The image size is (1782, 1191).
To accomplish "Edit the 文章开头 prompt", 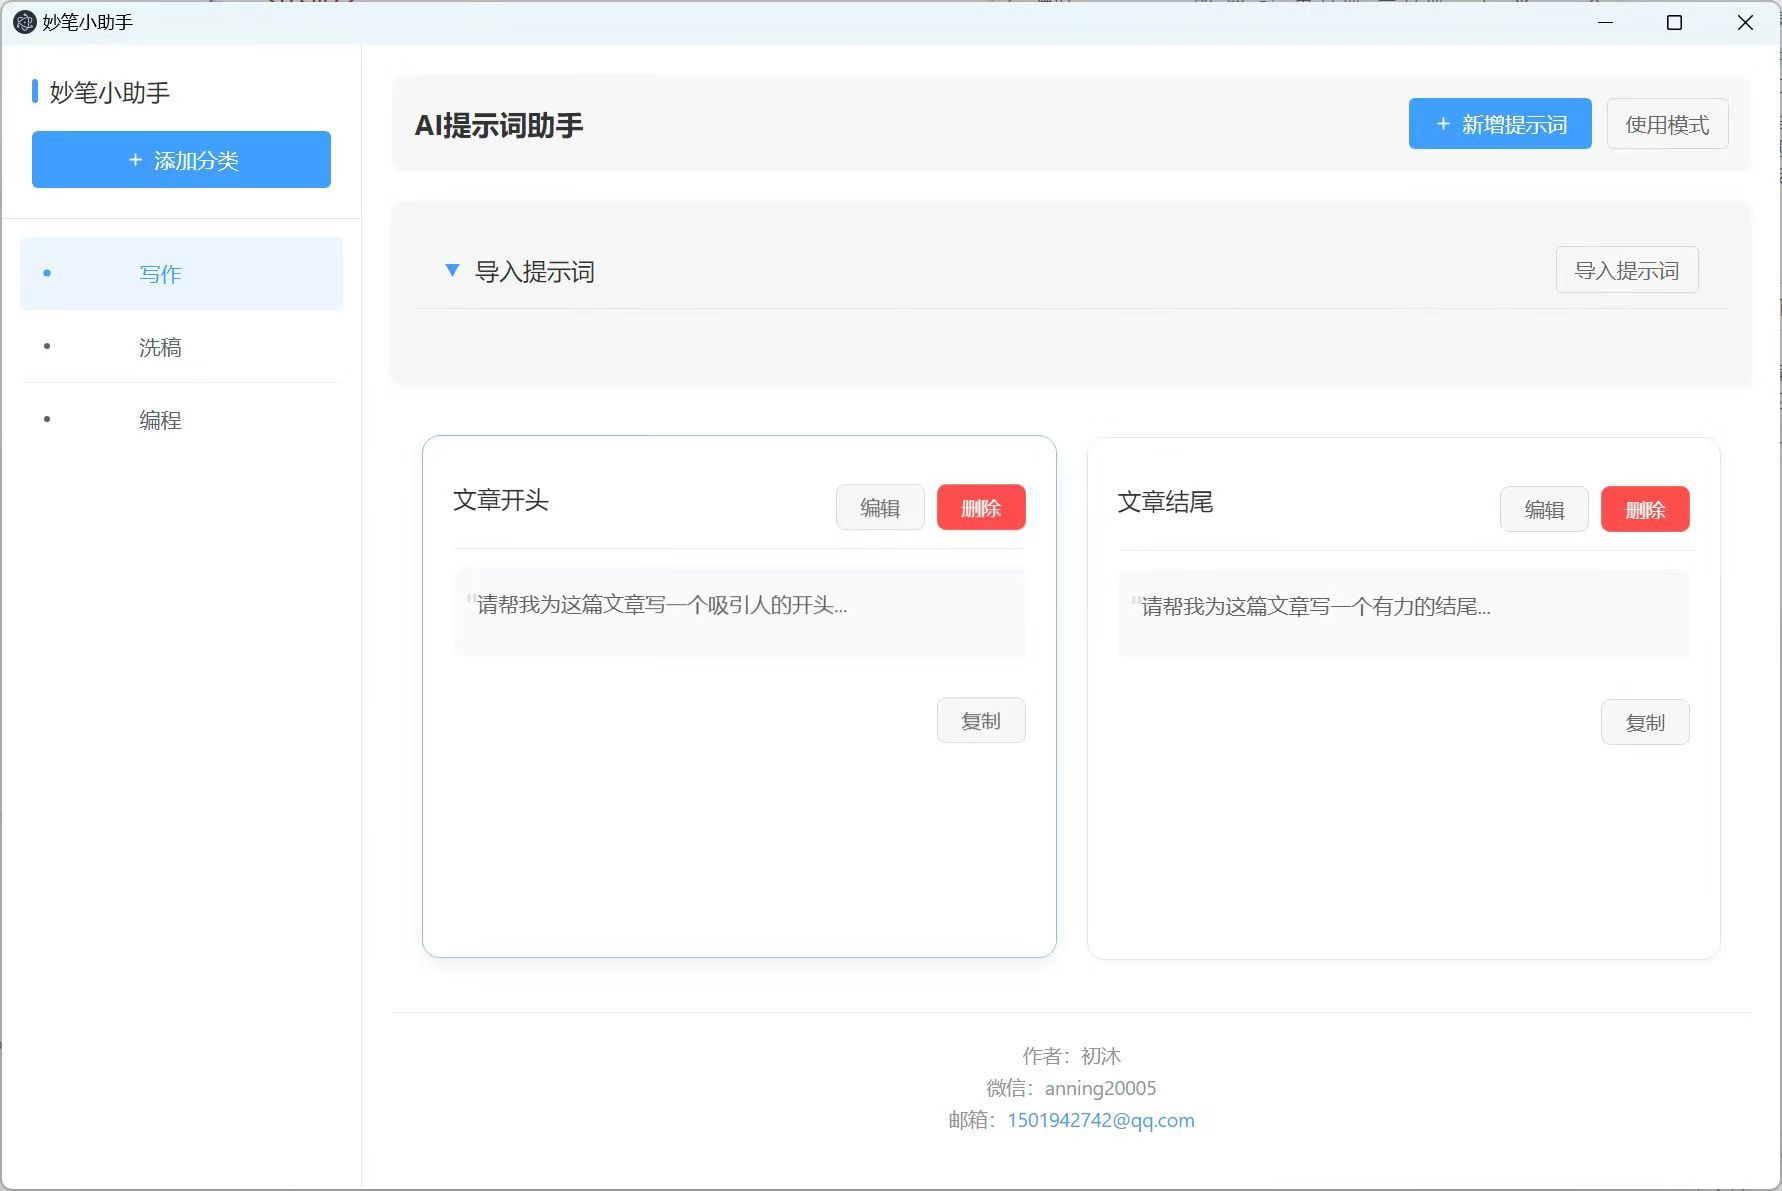I will point(880,508).
